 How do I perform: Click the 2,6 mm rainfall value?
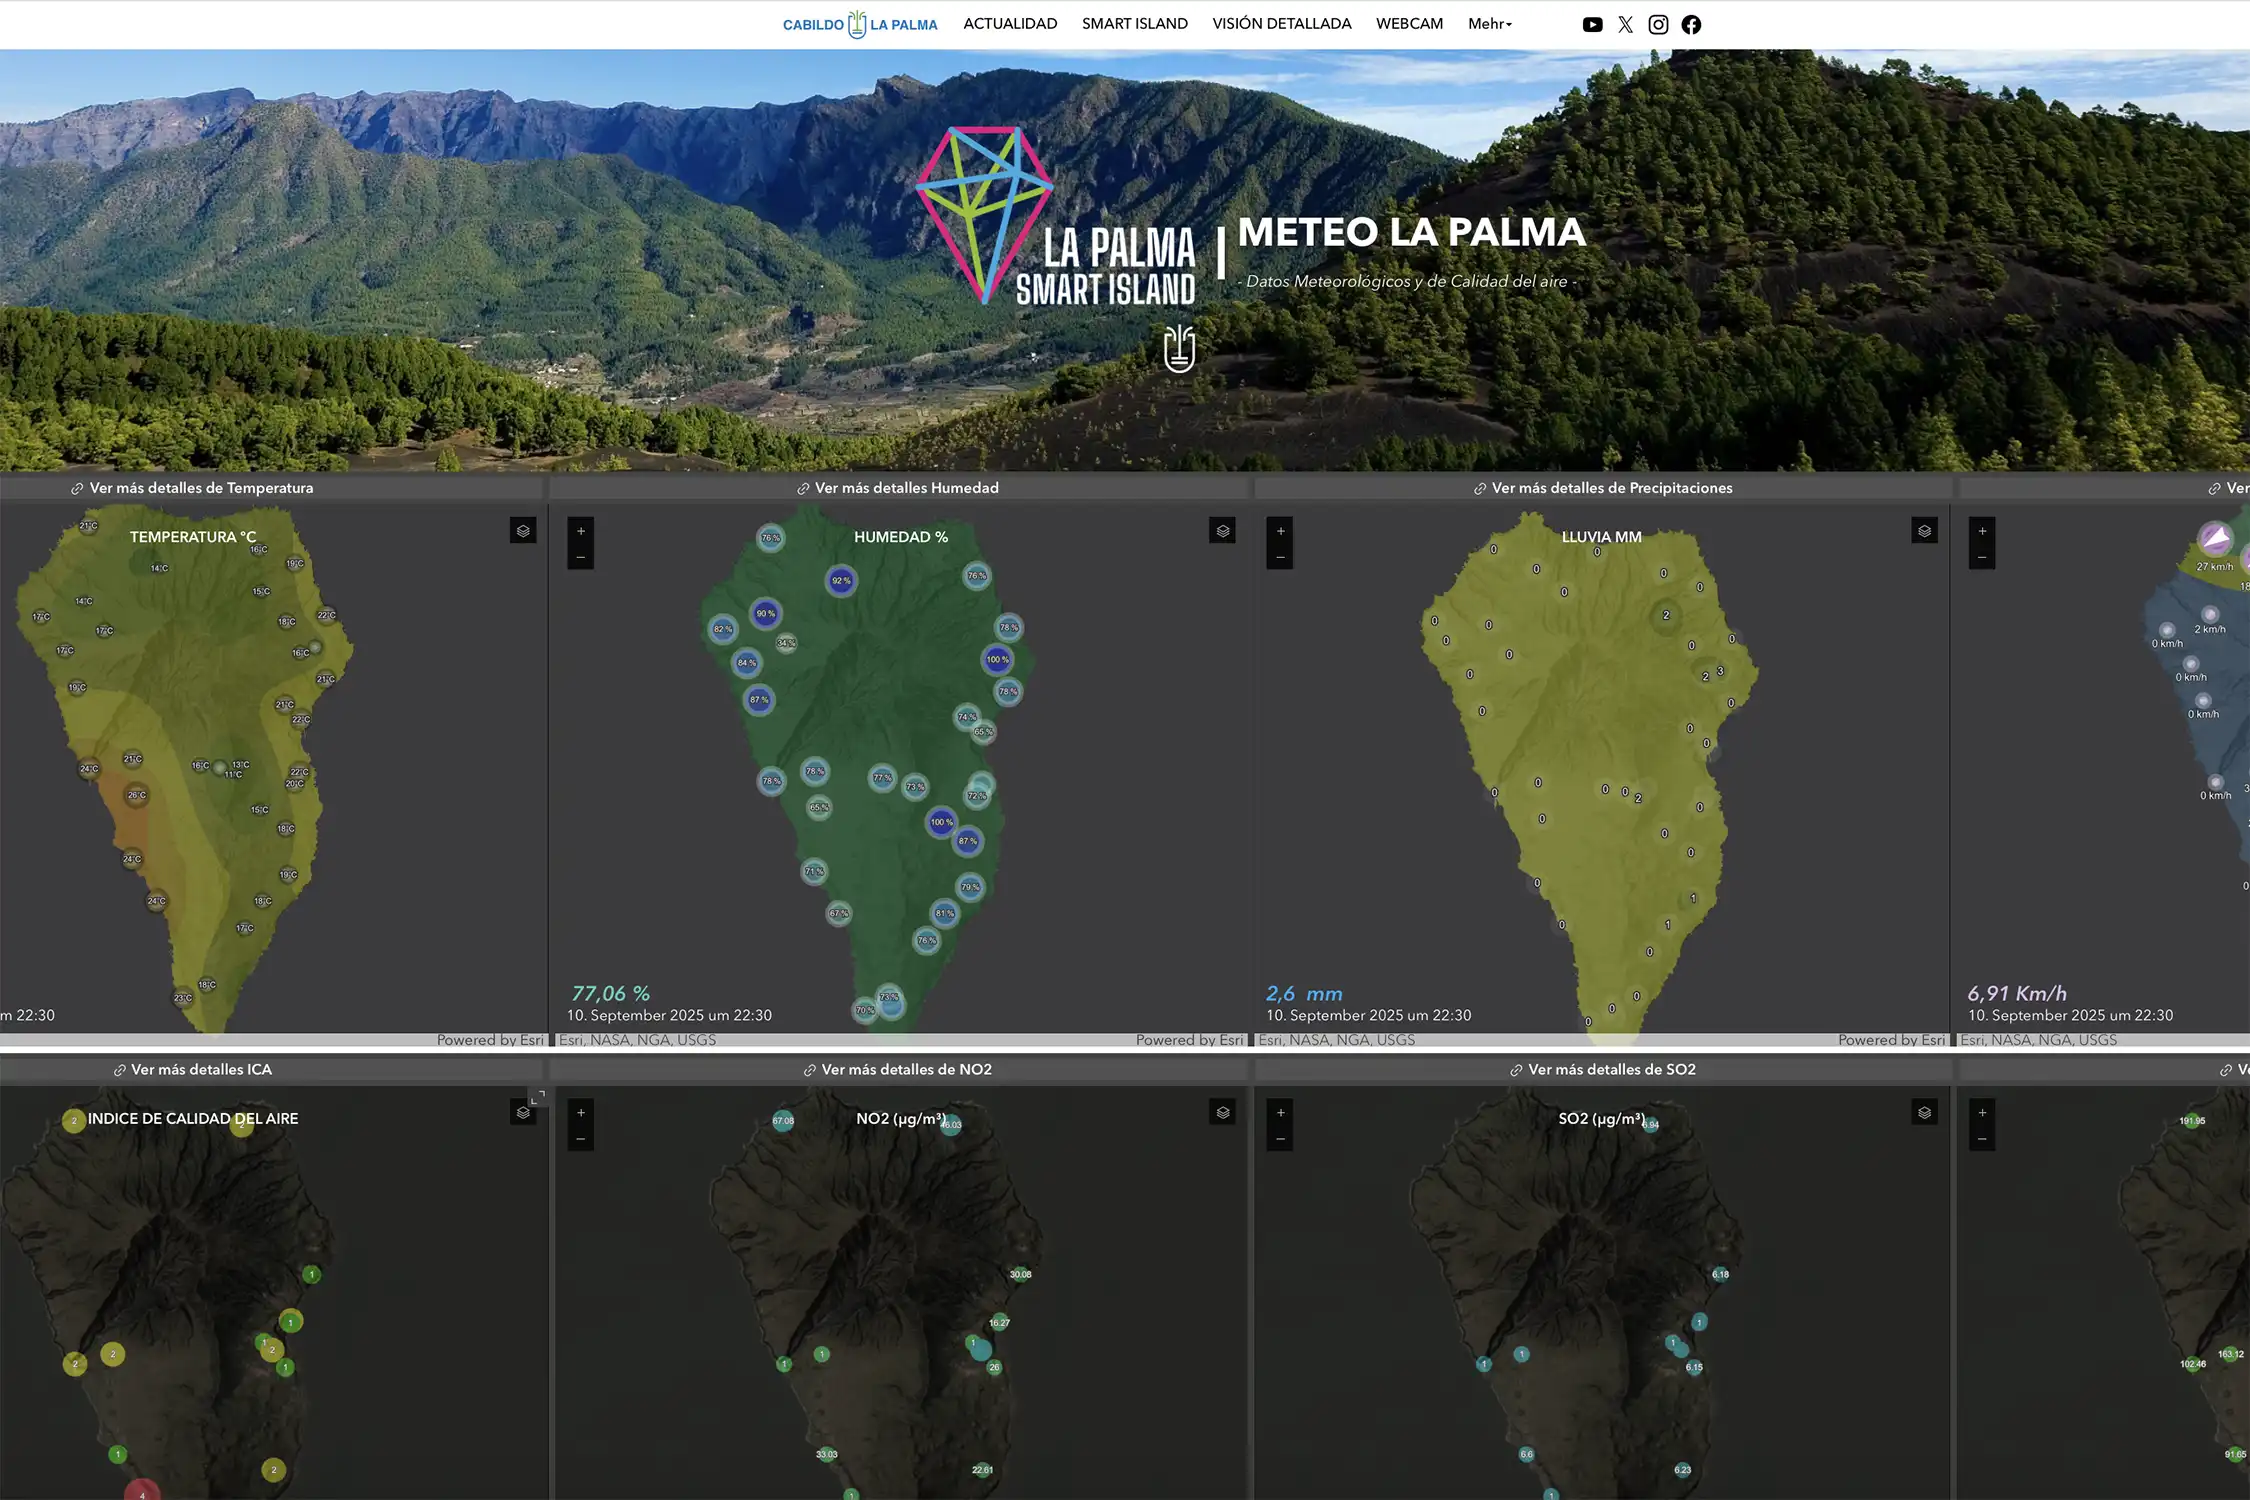click(1304, 993)
